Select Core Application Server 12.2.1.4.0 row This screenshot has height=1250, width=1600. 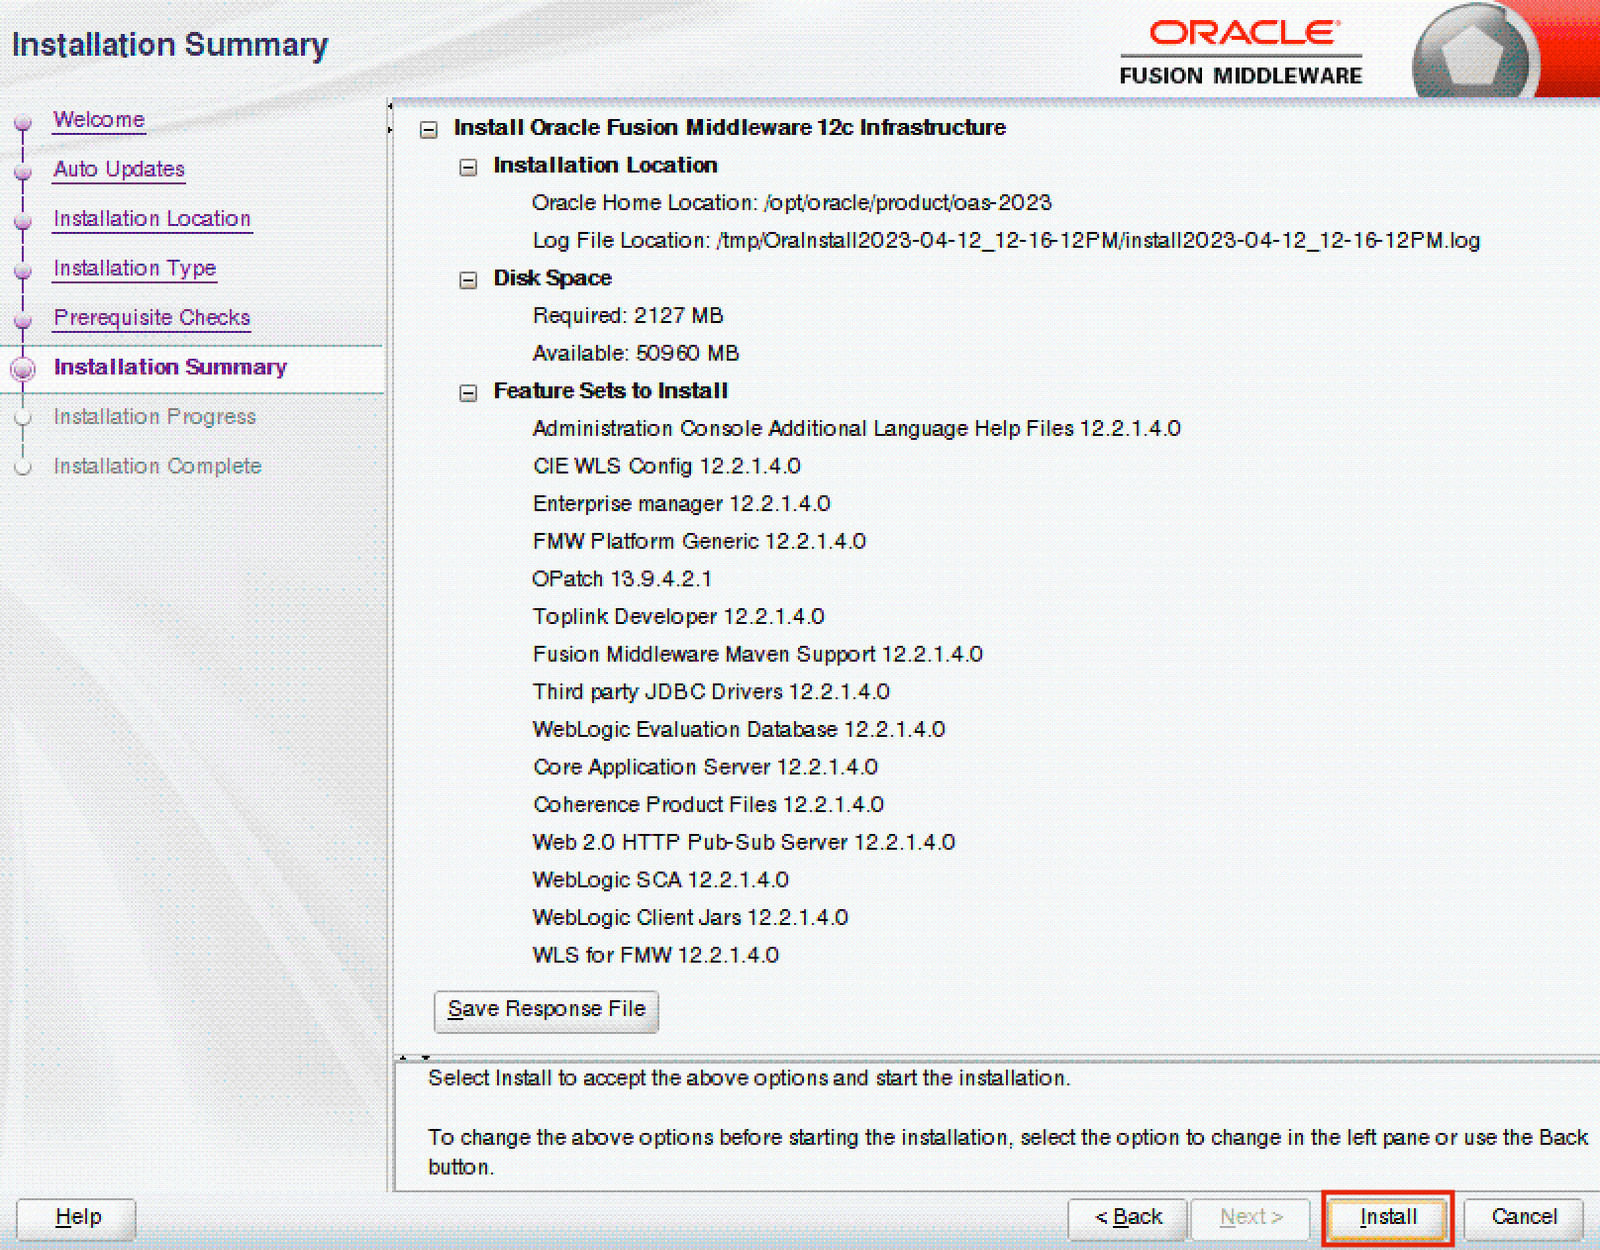[x=706, y=767]
